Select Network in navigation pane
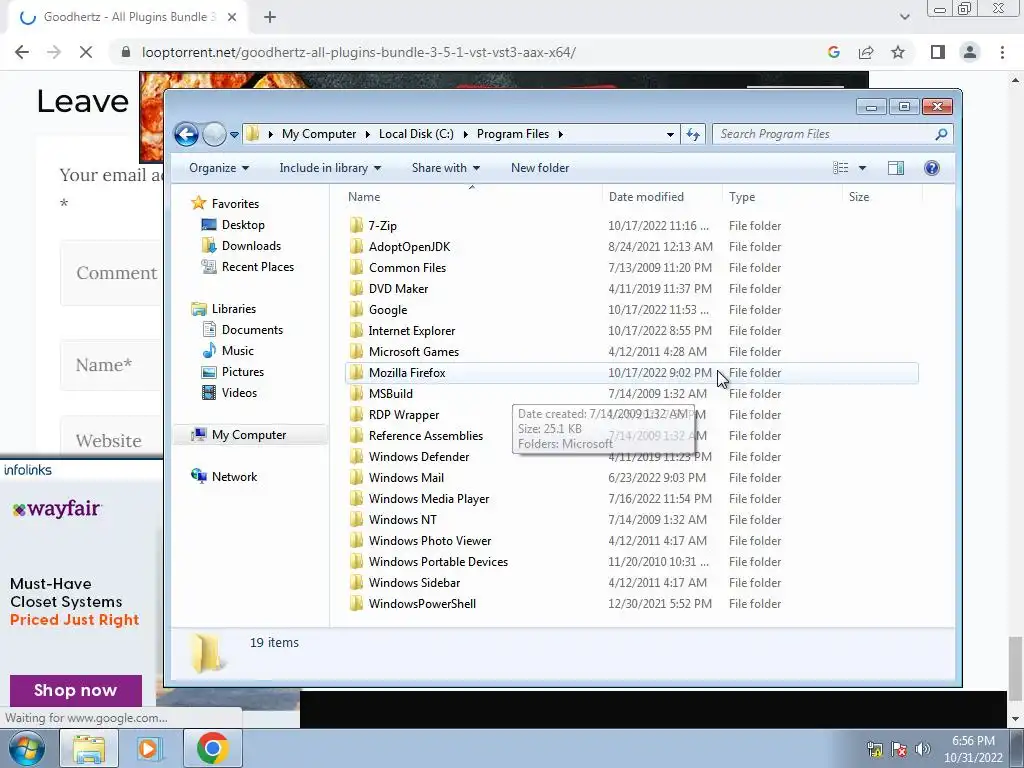 (234, 477)
